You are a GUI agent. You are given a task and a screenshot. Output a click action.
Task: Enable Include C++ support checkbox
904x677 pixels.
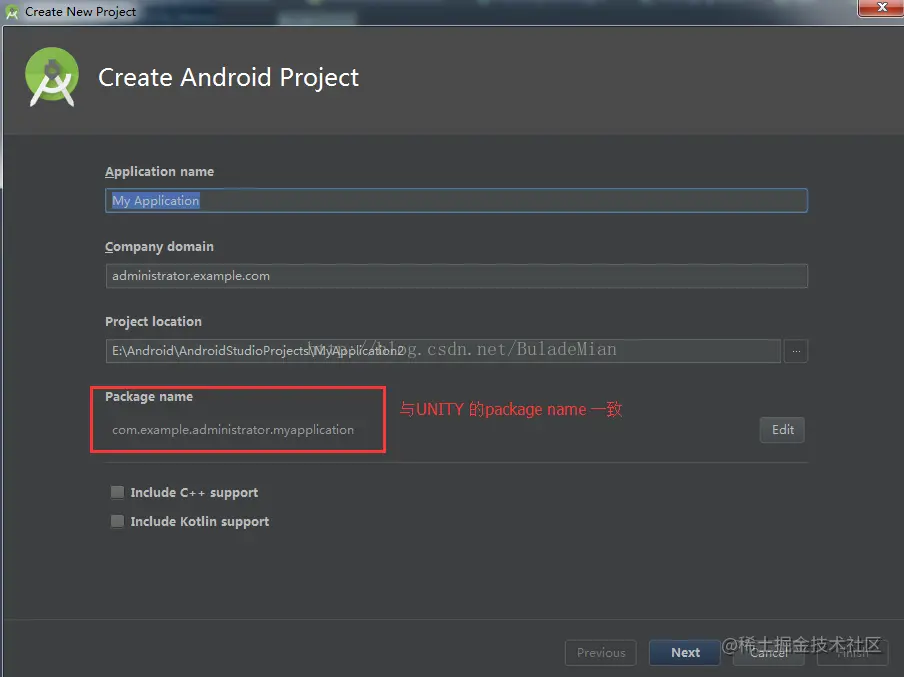[x=117, y=492]
